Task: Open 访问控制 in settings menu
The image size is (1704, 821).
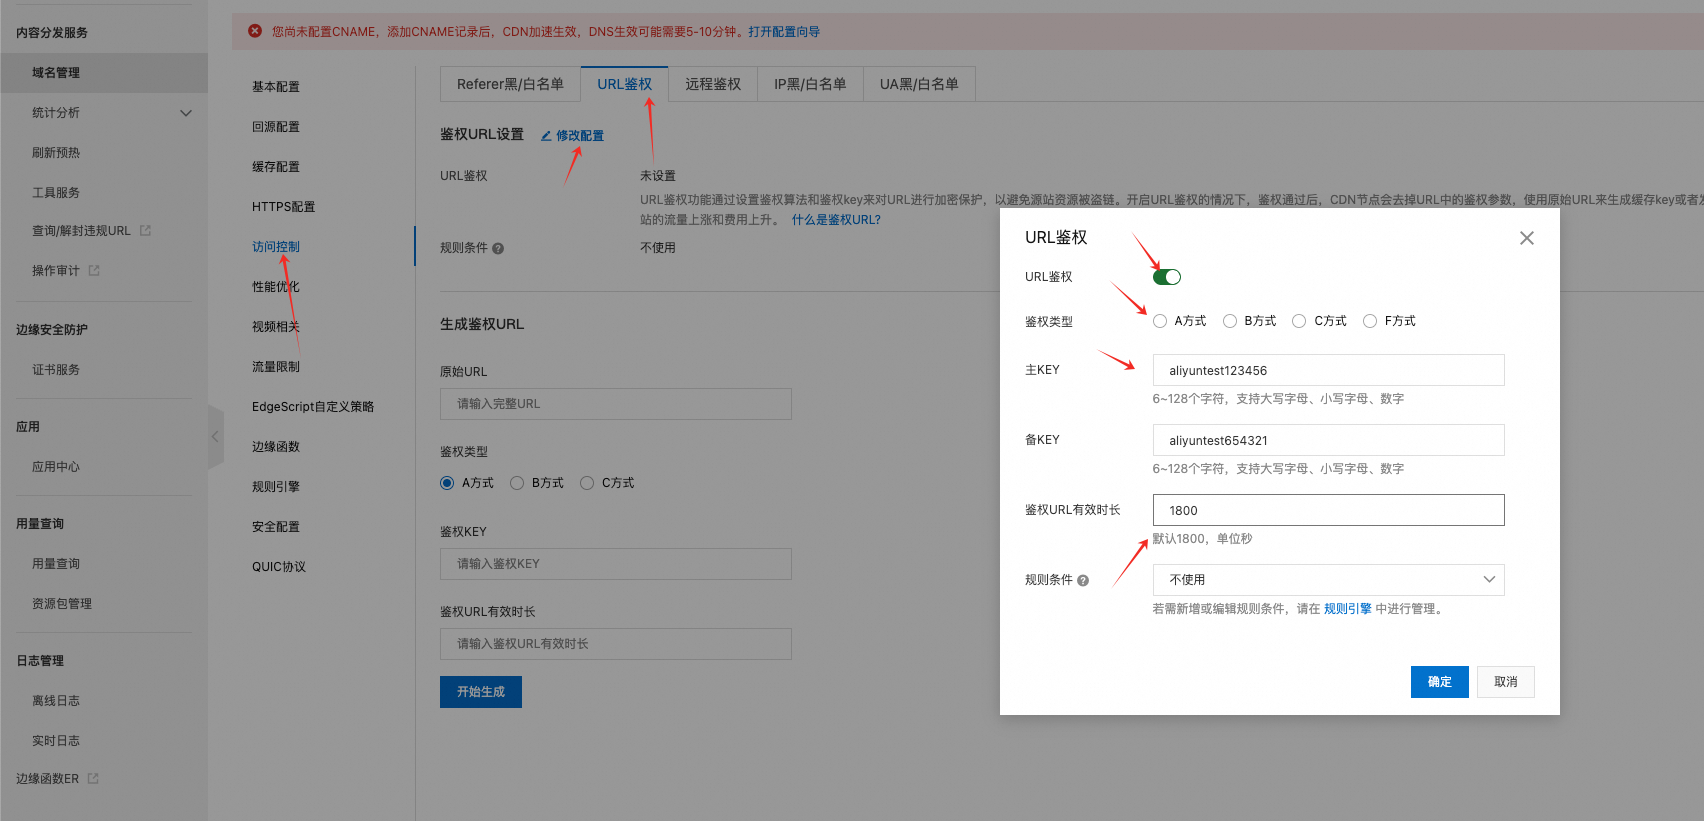Action: coord(276,247)
